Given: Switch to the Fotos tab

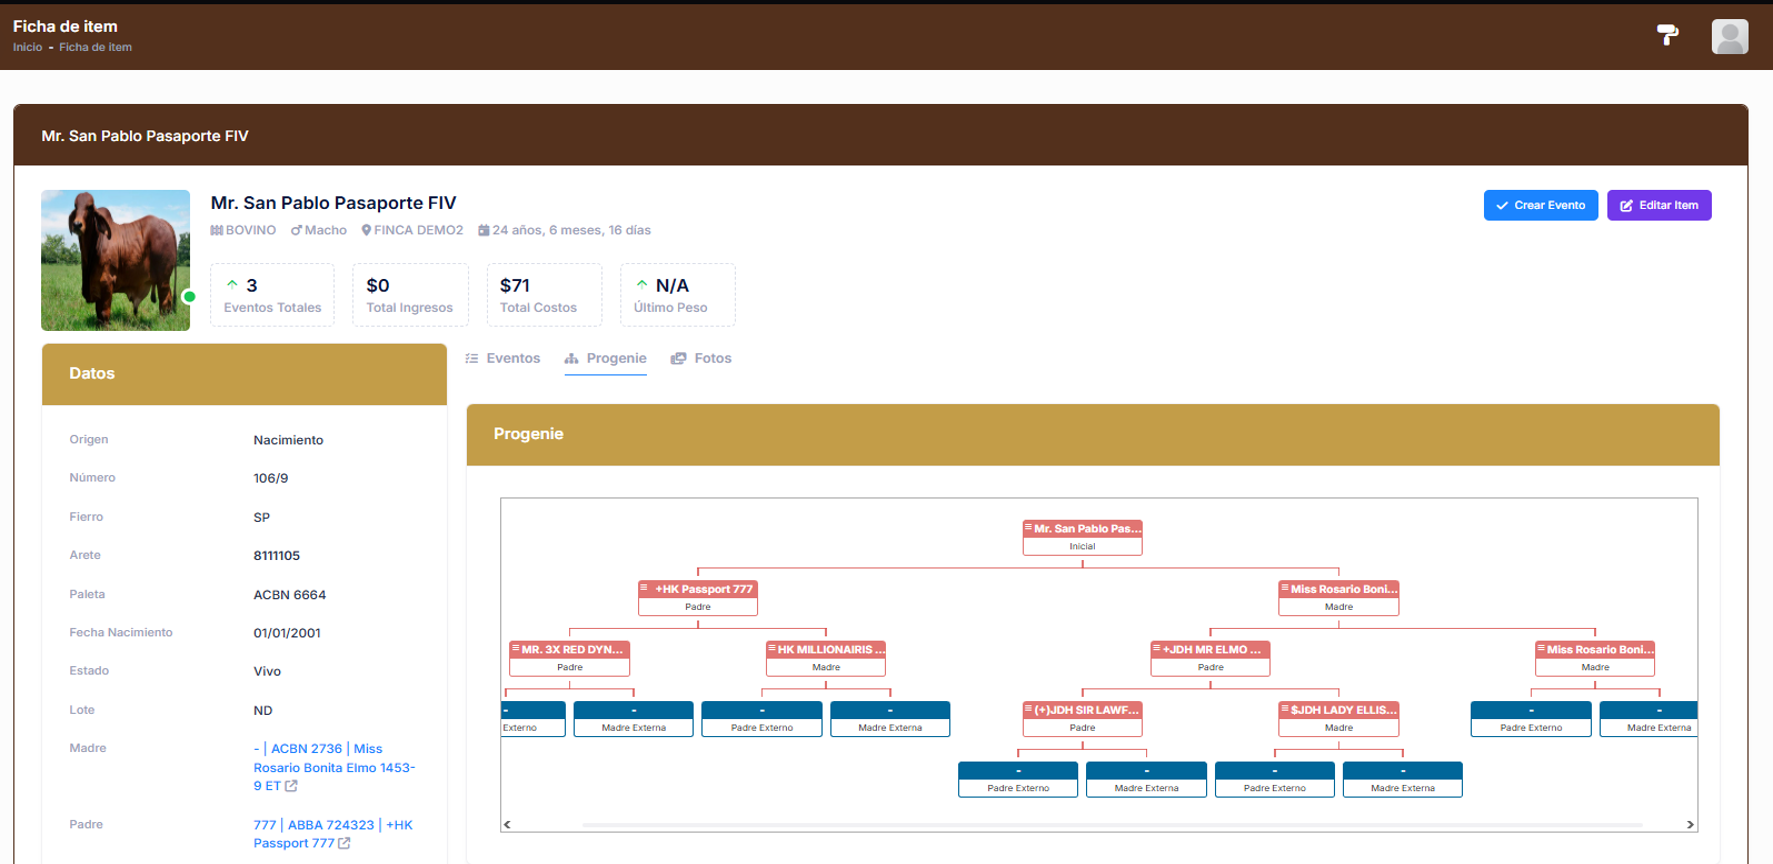Looking at the screenshot, I should point(701,358).
